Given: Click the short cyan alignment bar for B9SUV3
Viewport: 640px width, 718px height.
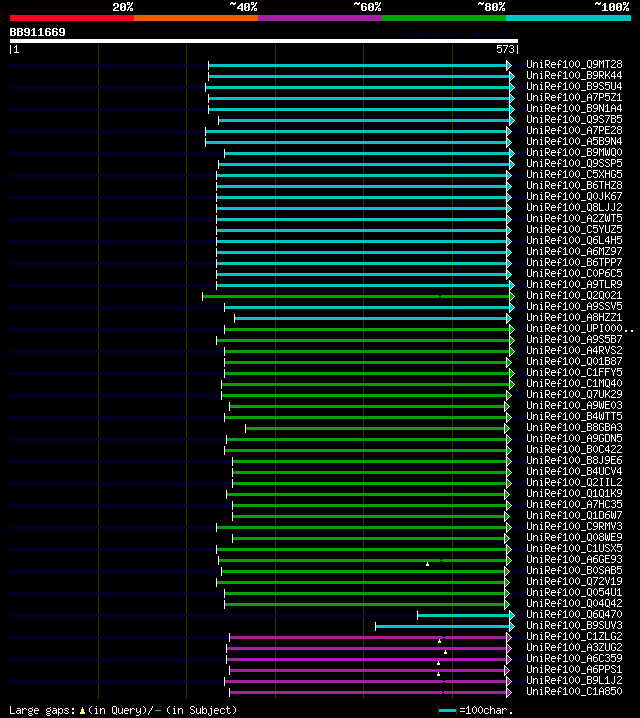Looking at the screenshot, I should click(x=442, y=626).
